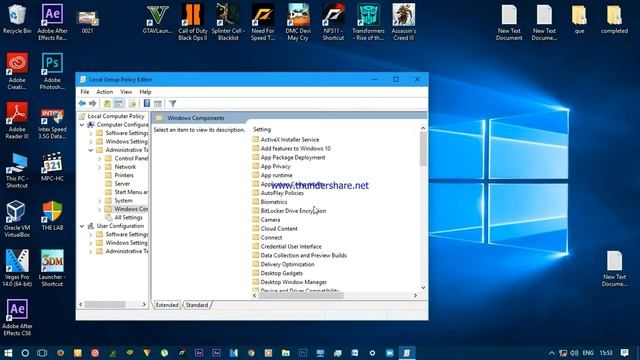Select the GTAVLauncher desktop shortcut
640x360 pixels.
point(157,19)
